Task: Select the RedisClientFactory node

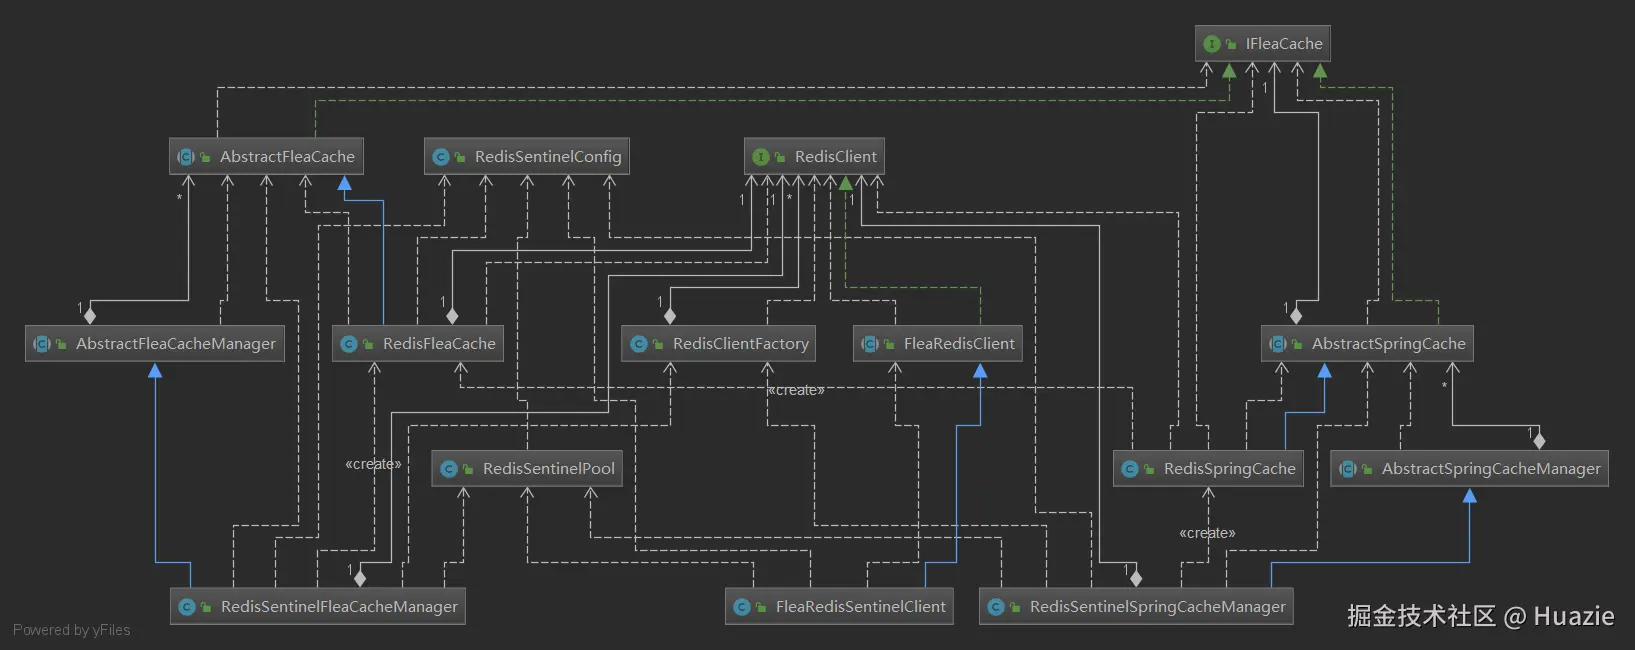Action: point(719,344)
